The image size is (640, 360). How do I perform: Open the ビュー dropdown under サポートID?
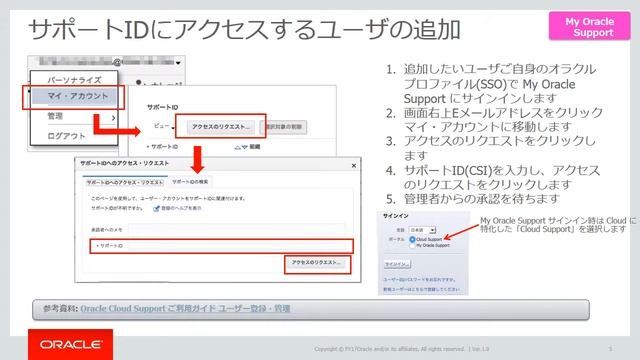tap(164, 127)
